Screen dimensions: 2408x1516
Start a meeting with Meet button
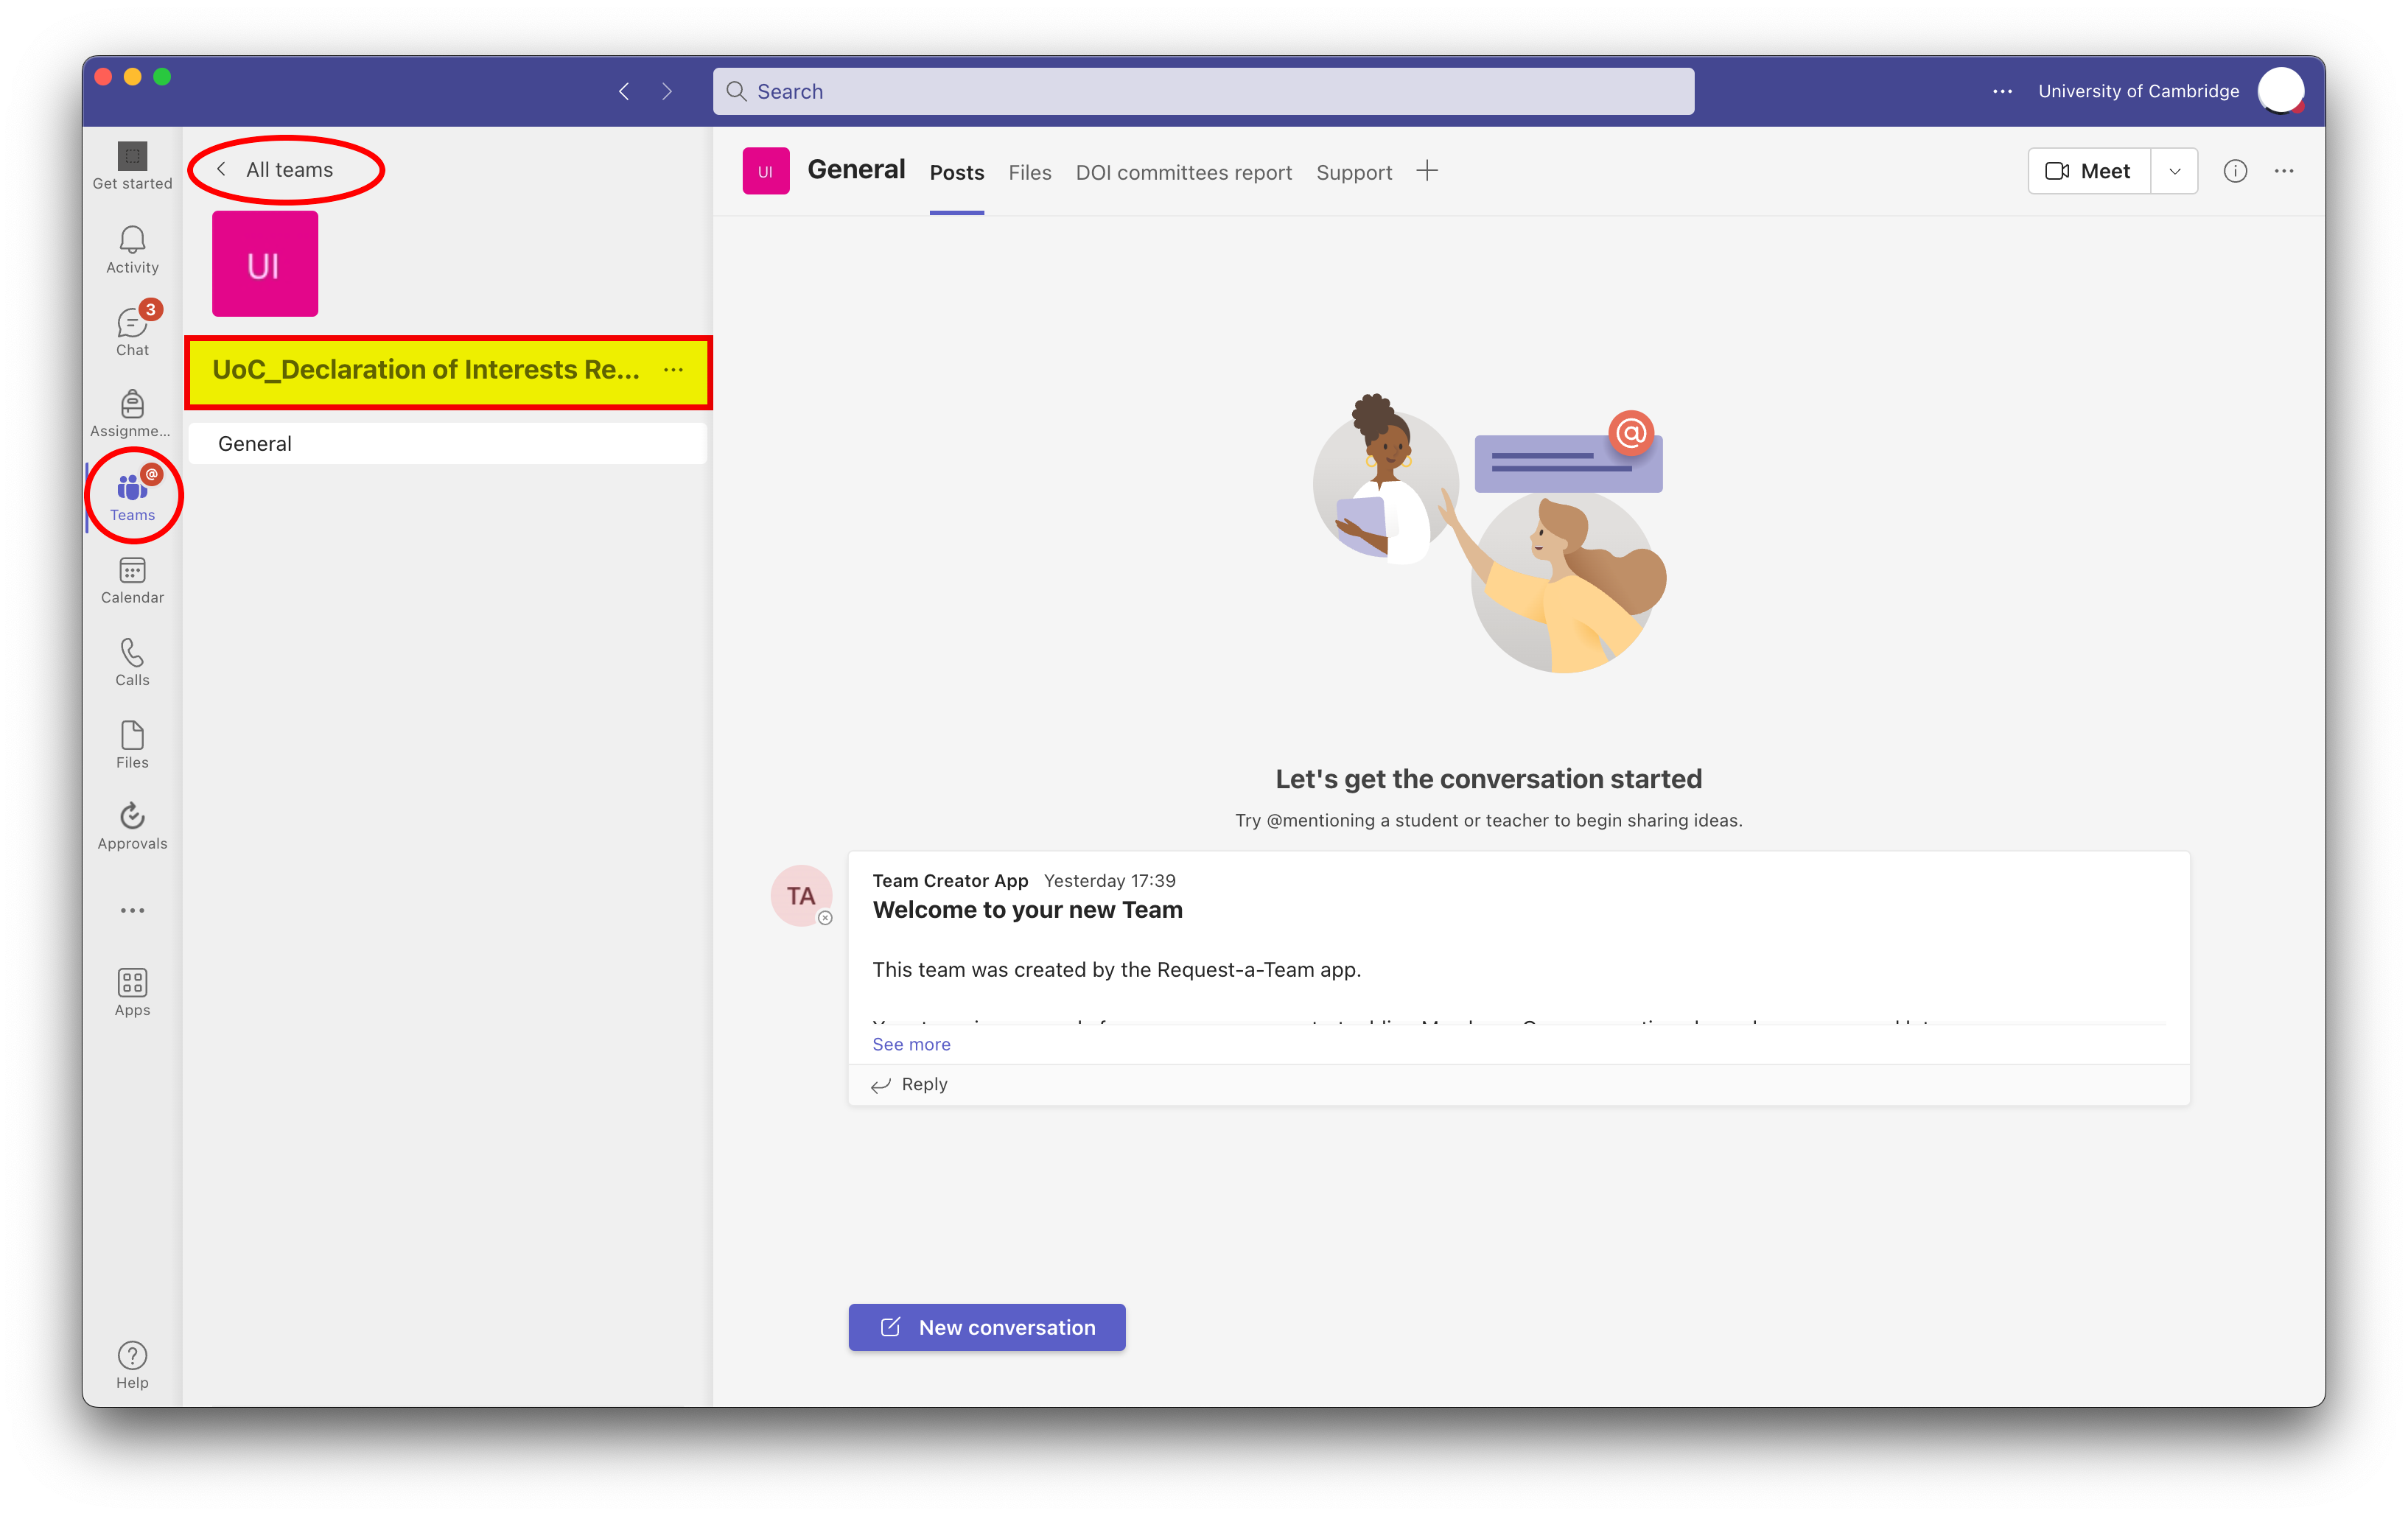[2089, 171]
